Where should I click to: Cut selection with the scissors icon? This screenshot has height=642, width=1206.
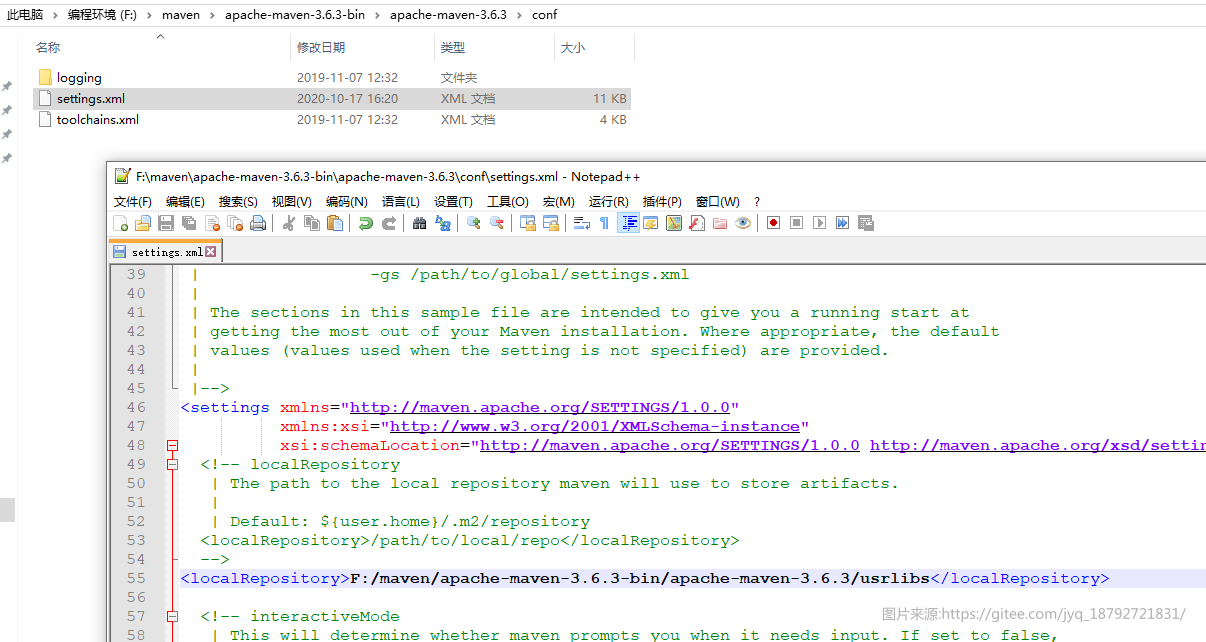point(288,223)
